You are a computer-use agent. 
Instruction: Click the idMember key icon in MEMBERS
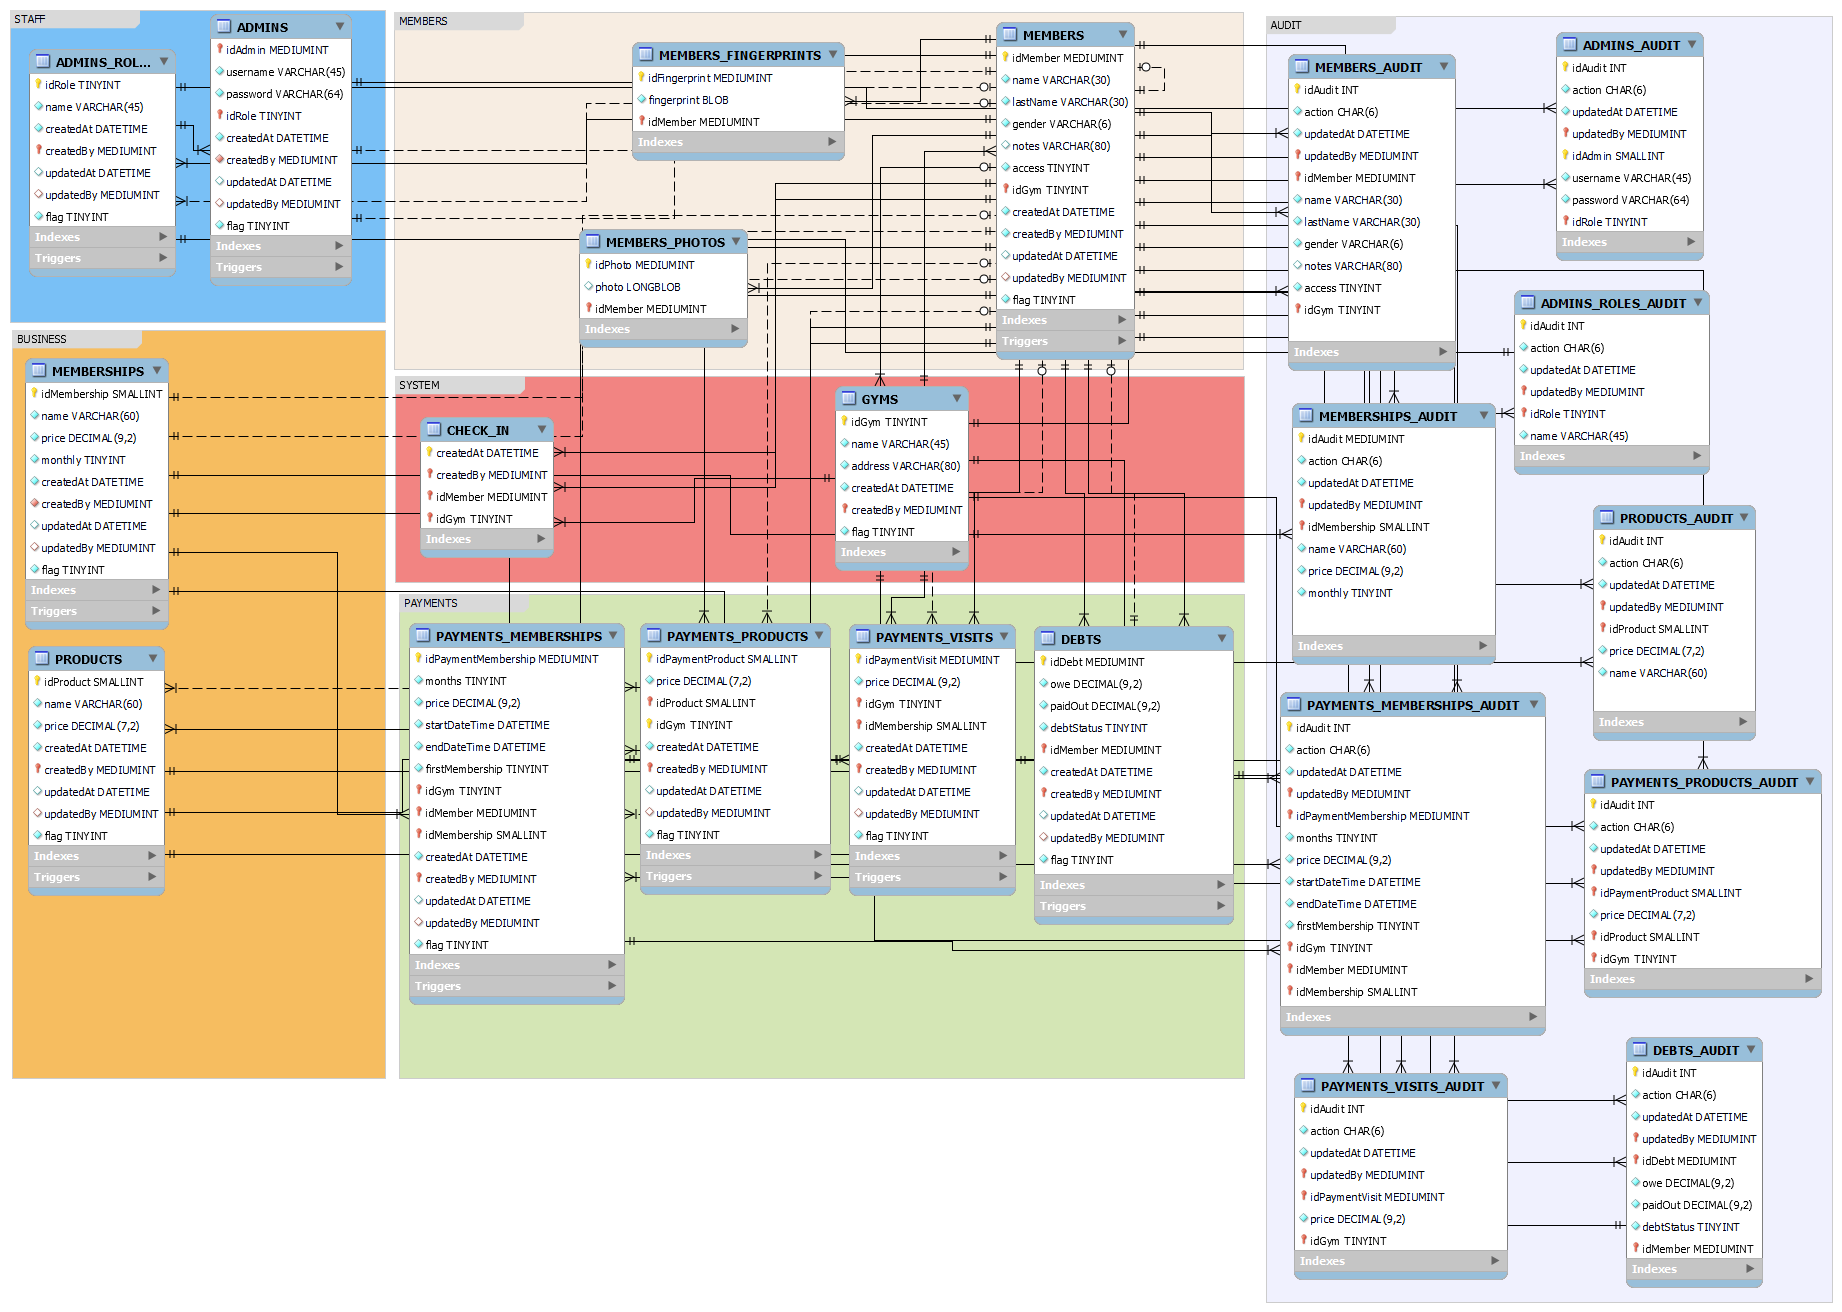tap(1006, 57)
